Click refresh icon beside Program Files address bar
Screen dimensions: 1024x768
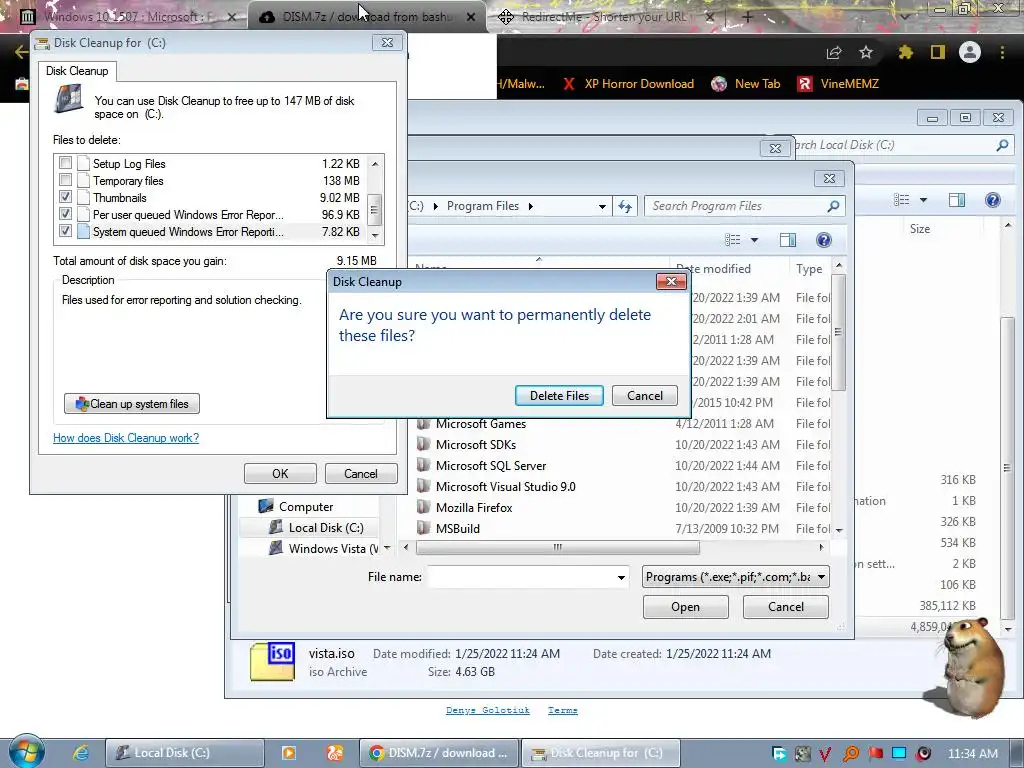[x=625, y=206]
